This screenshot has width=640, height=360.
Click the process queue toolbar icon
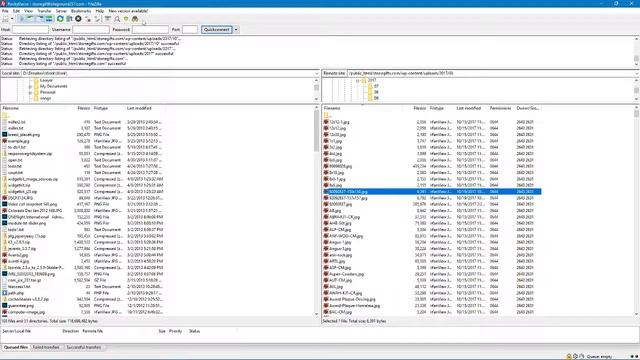pyautogui.click(x=69, y=19)
